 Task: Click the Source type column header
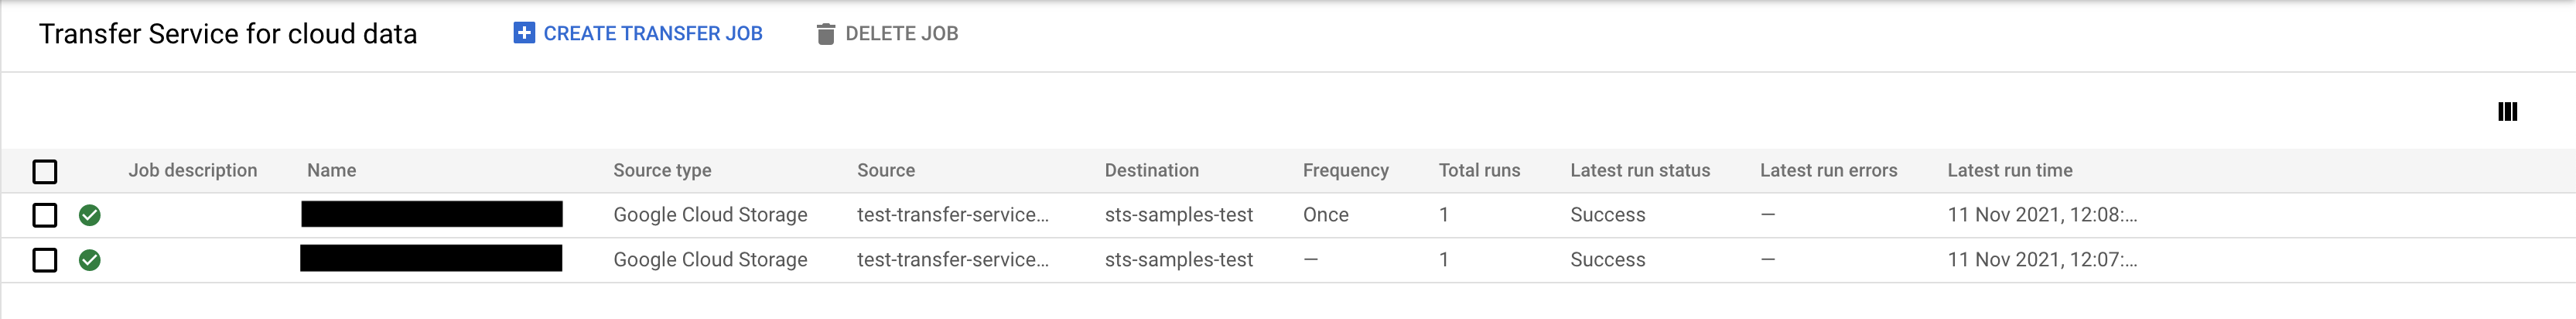(662, 170)
